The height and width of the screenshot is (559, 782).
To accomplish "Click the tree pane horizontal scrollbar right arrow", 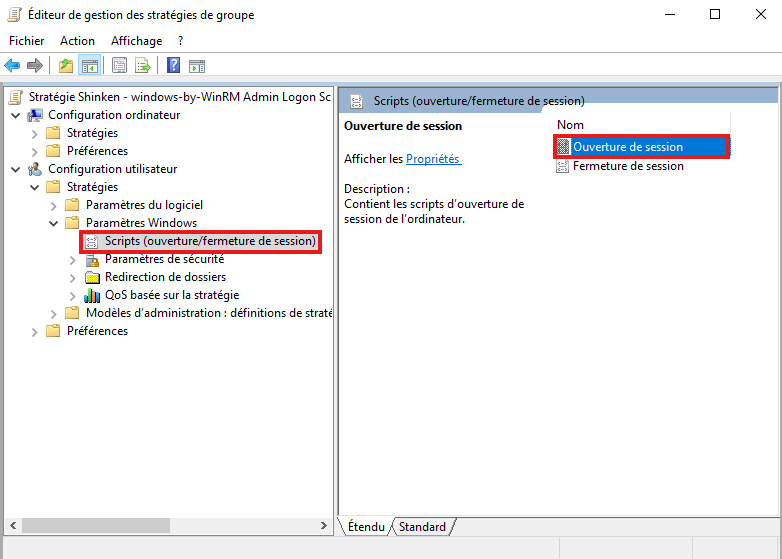I will tap(323, 526).
